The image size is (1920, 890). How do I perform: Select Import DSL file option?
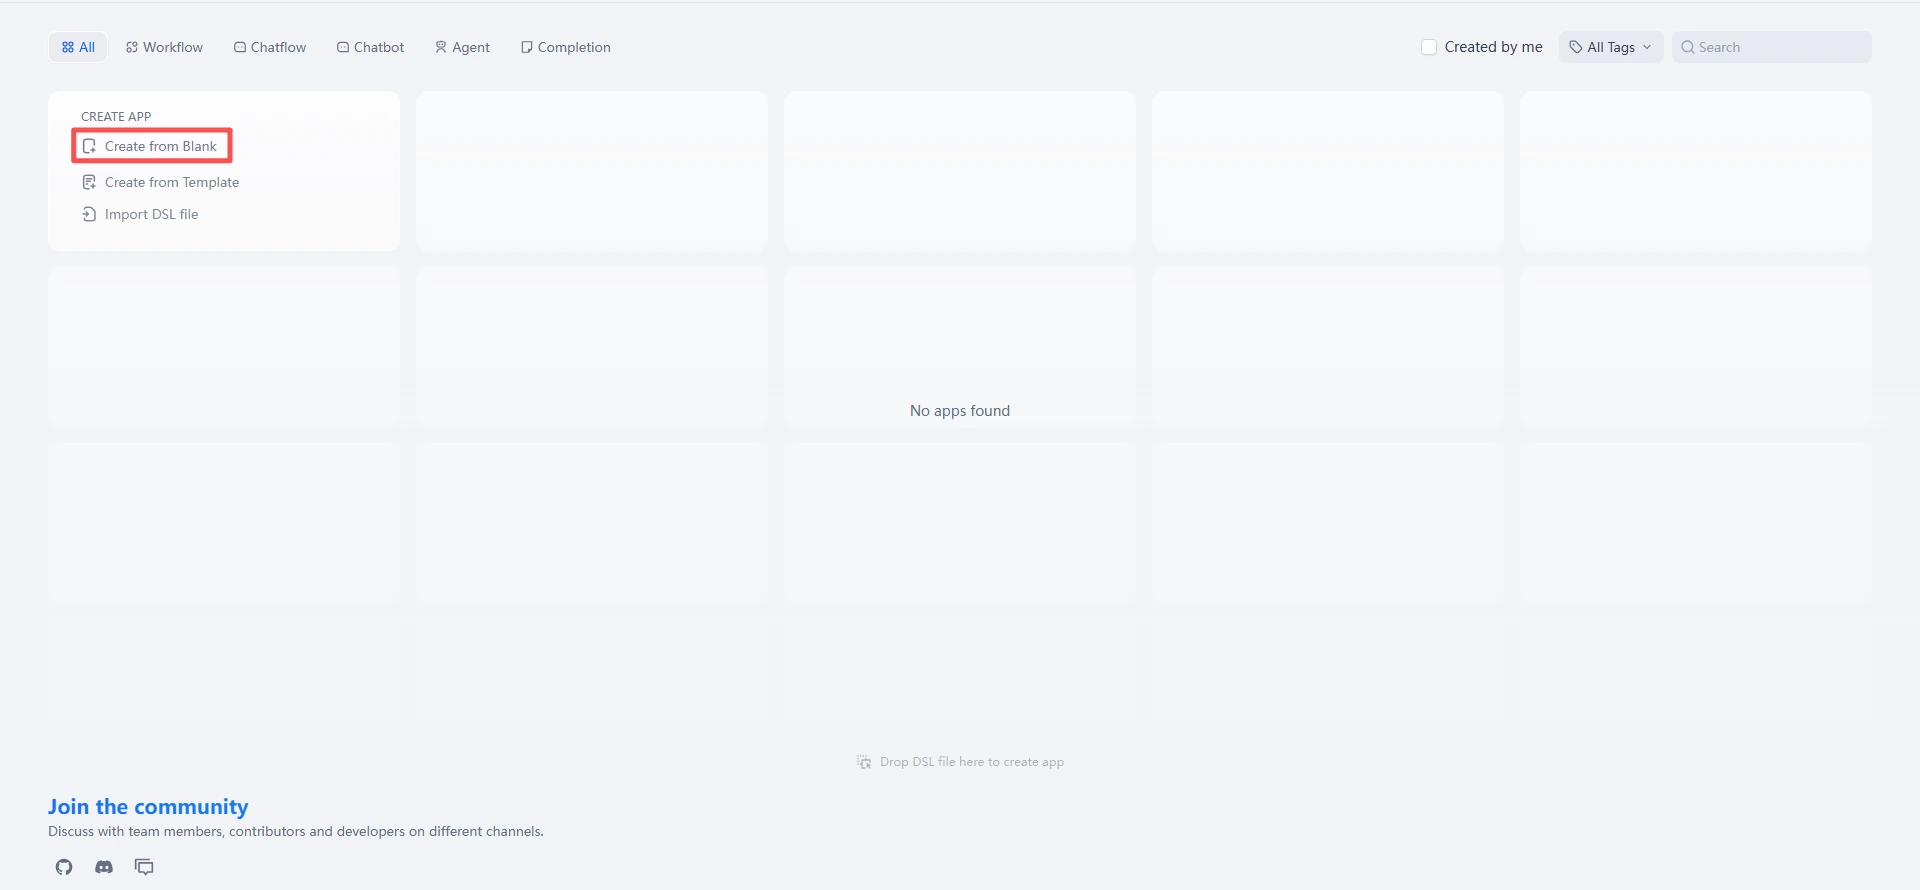(151, 214)
